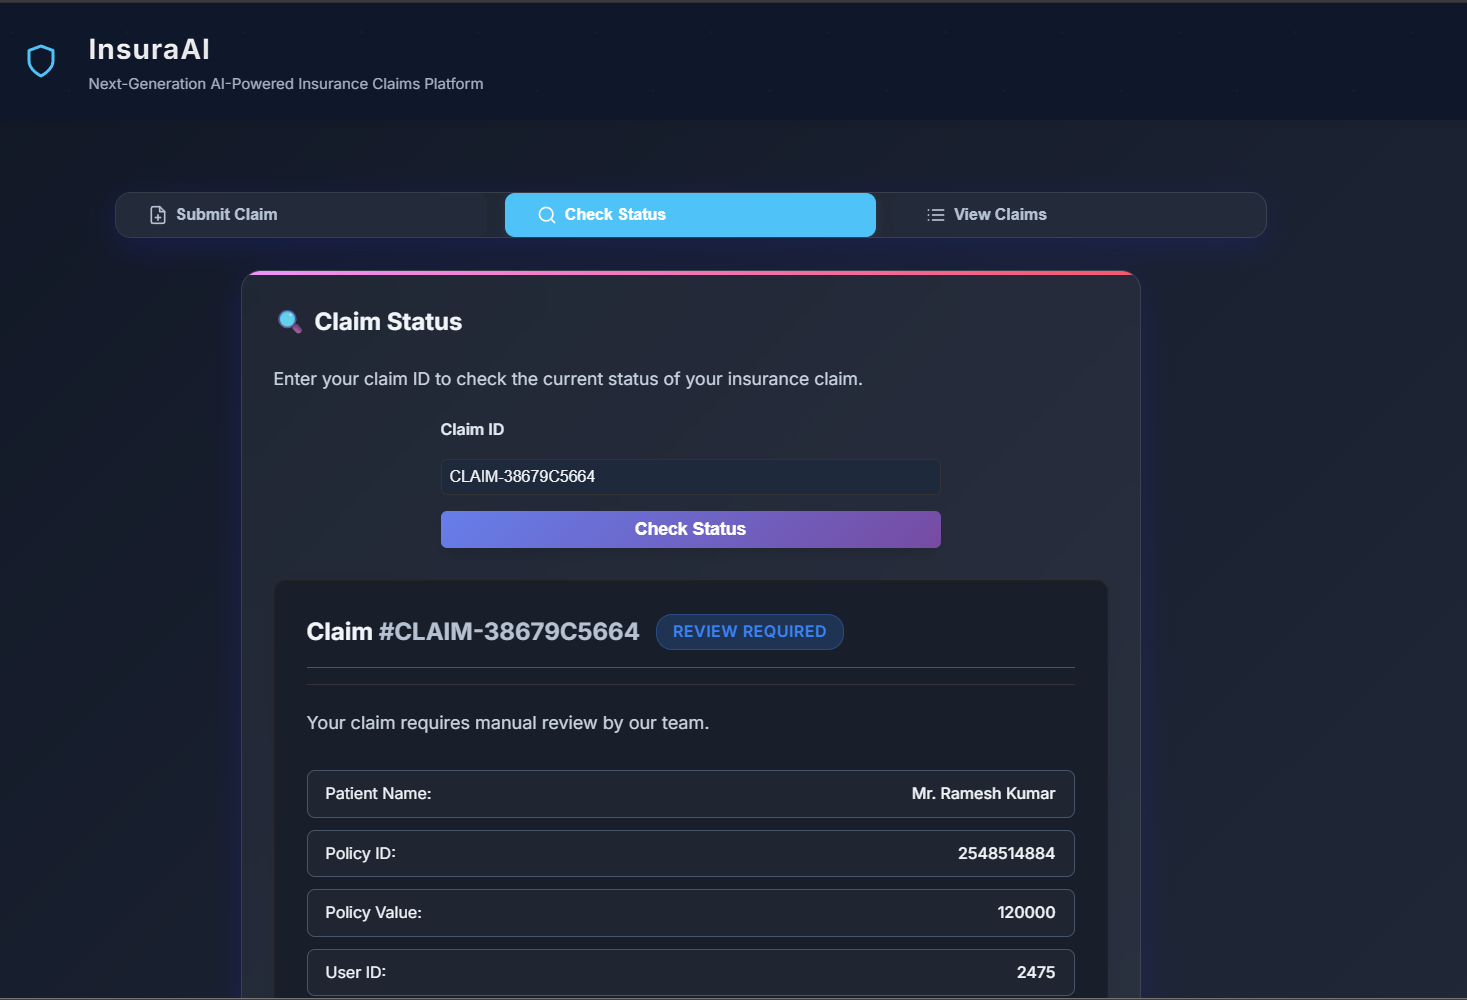1467x1000 pixels.
Task: Switch to the Check Status tab
Action: click(x=690, y=215)
